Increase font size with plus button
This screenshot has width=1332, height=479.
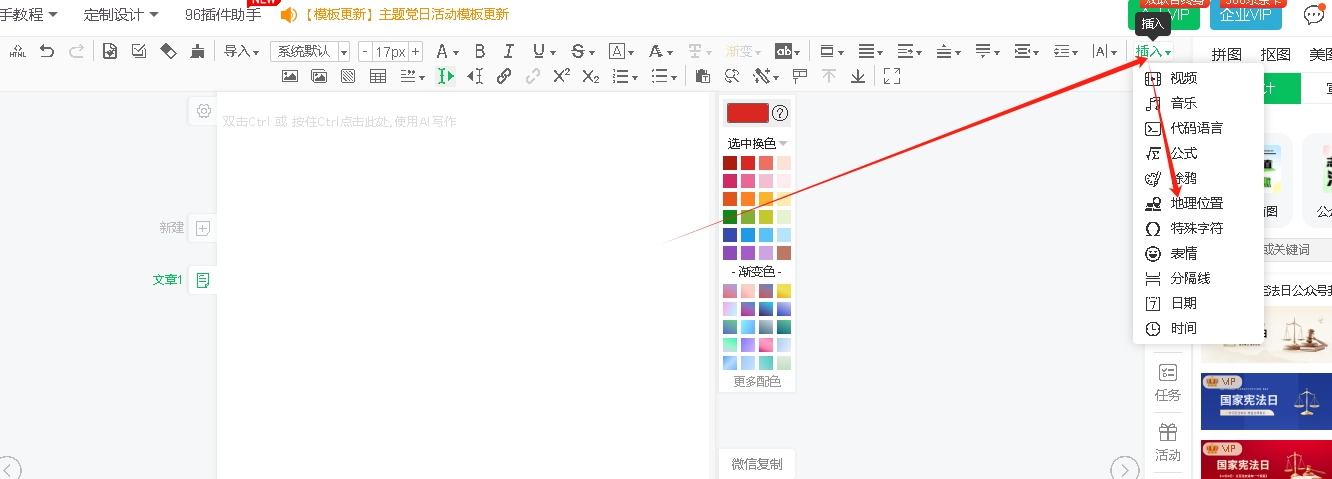click(415, 51)
